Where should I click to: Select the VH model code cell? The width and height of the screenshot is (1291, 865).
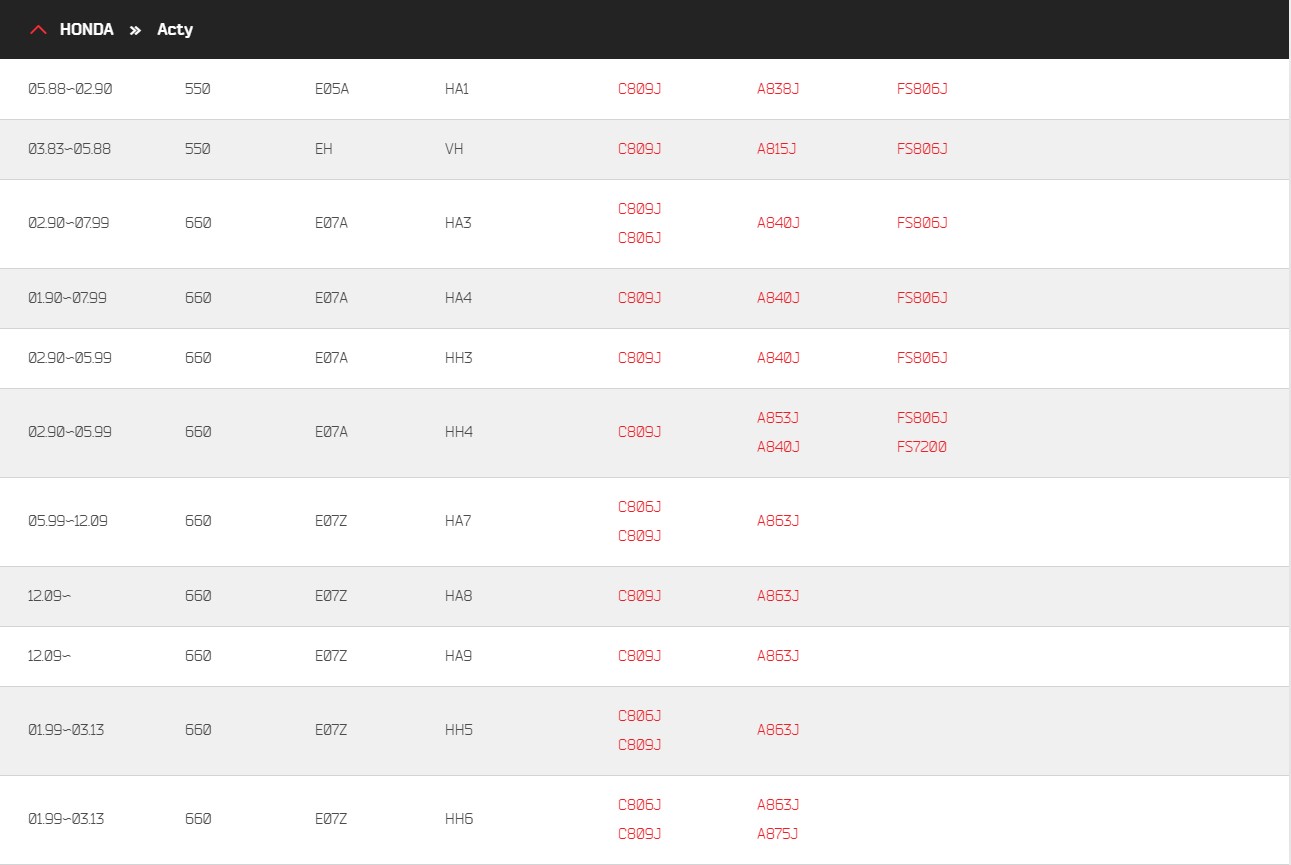[454, 149]
